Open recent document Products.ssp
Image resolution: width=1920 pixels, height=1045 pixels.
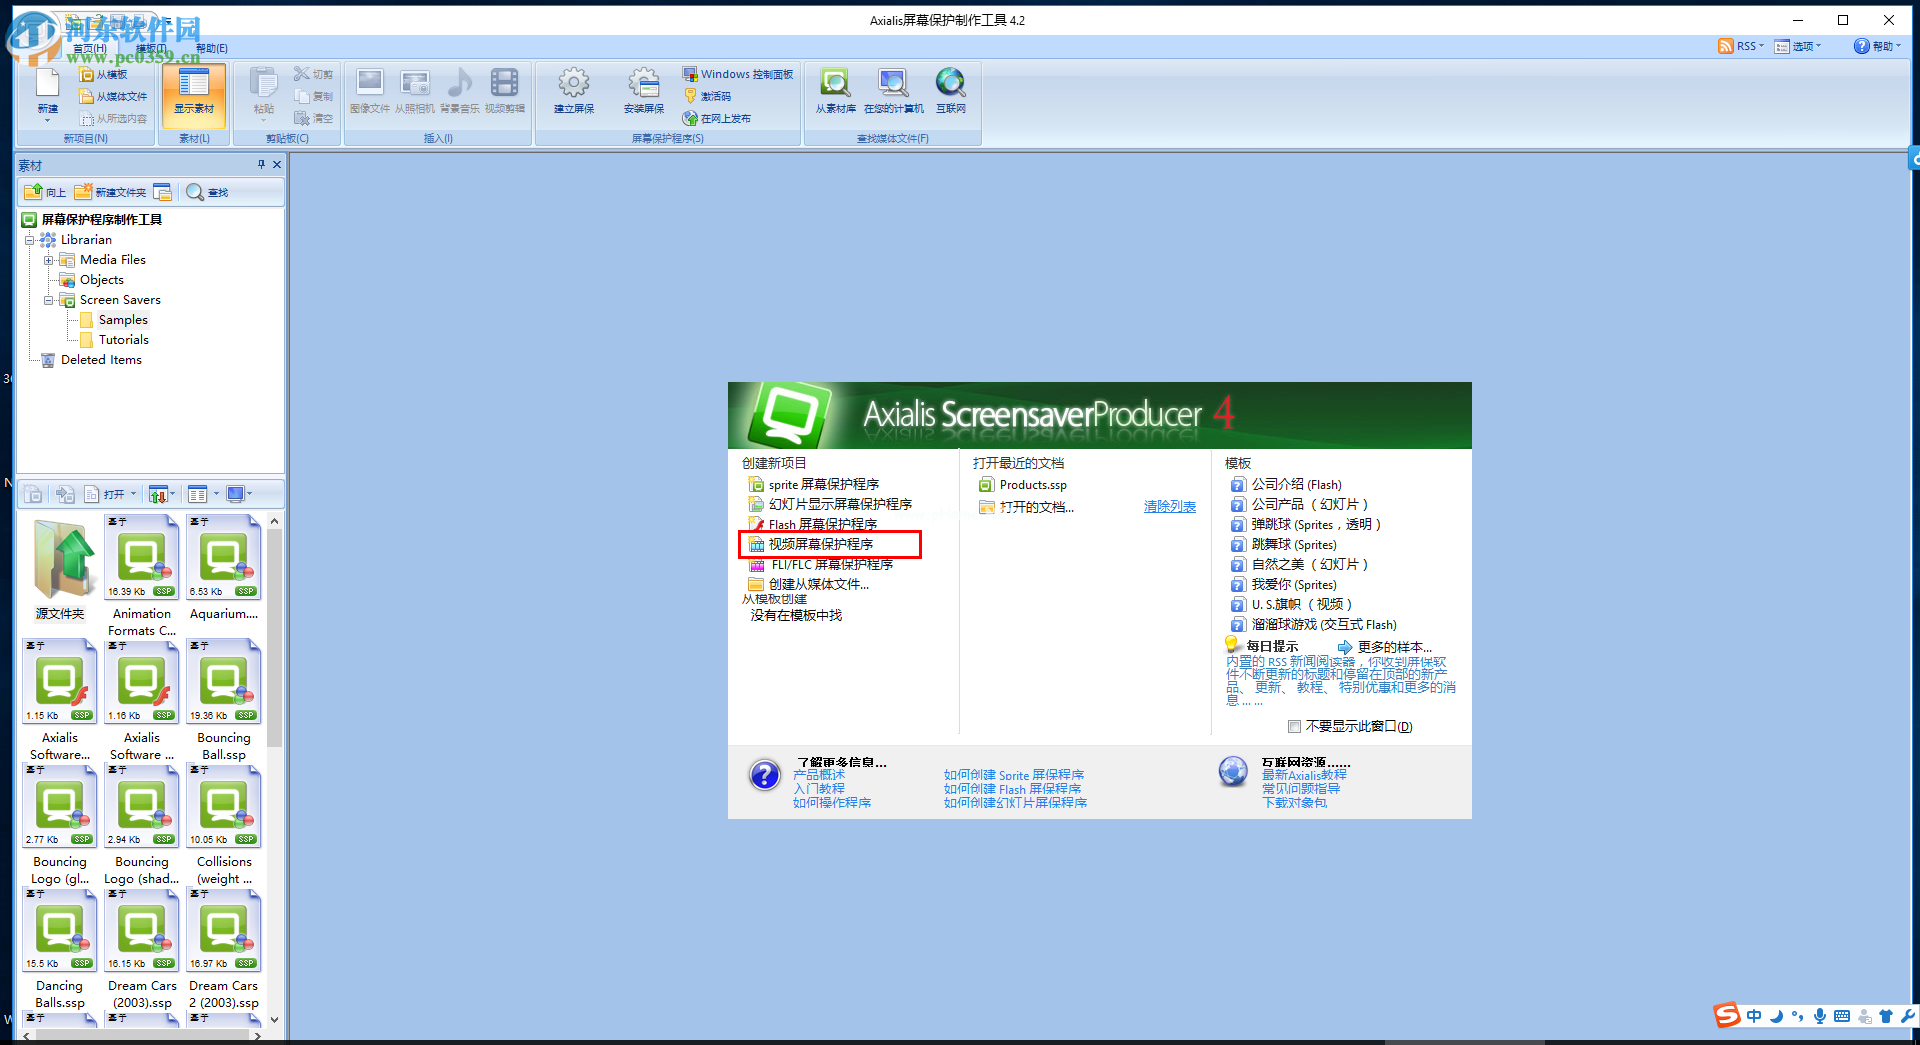tap(1032, 485)
